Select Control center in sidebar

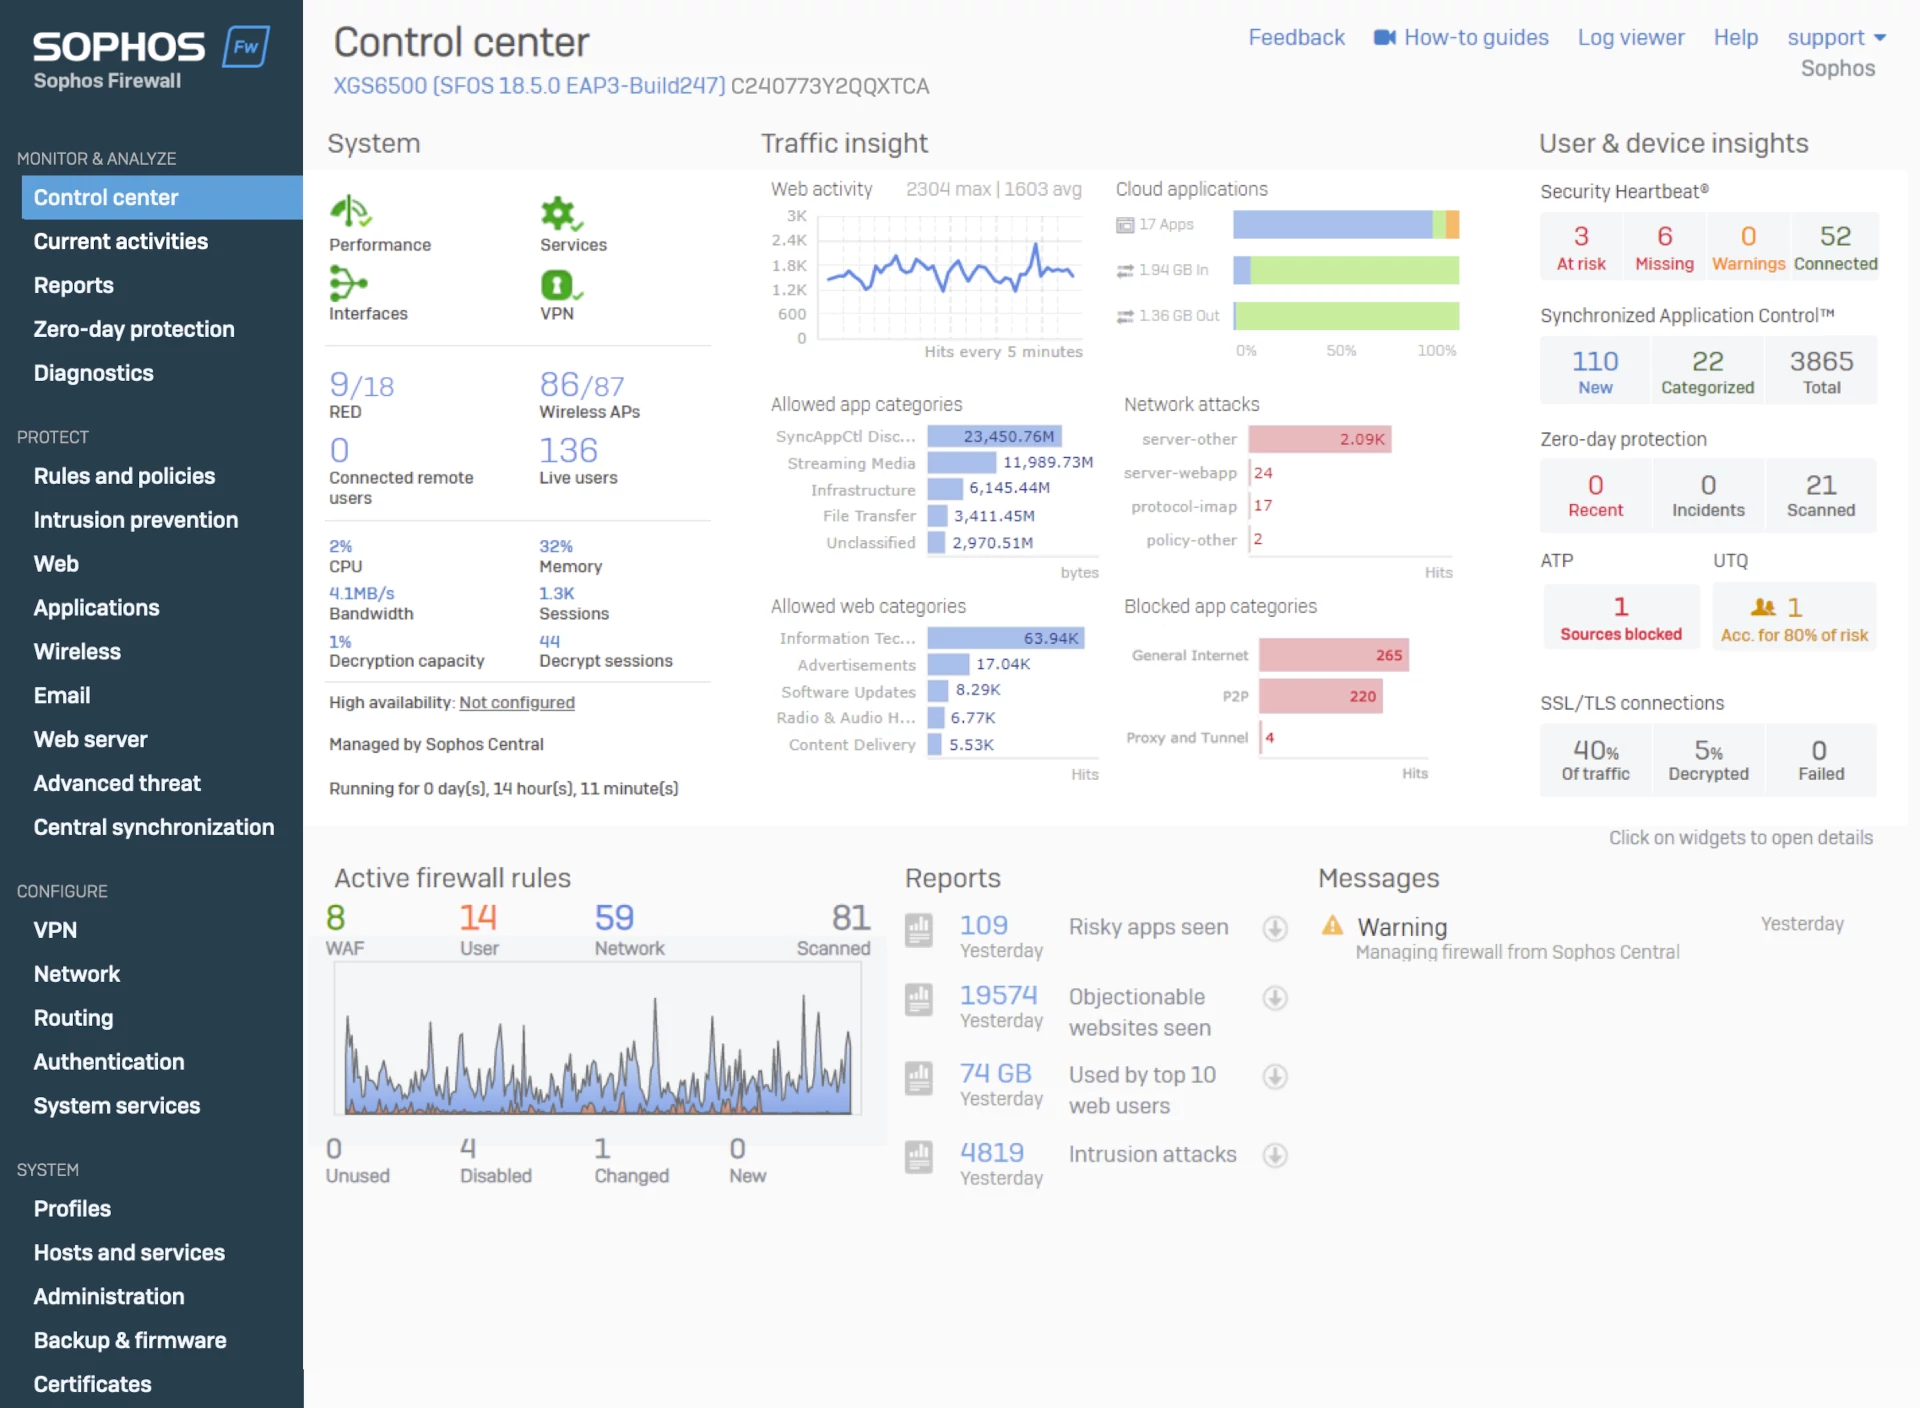click(162, 197)
